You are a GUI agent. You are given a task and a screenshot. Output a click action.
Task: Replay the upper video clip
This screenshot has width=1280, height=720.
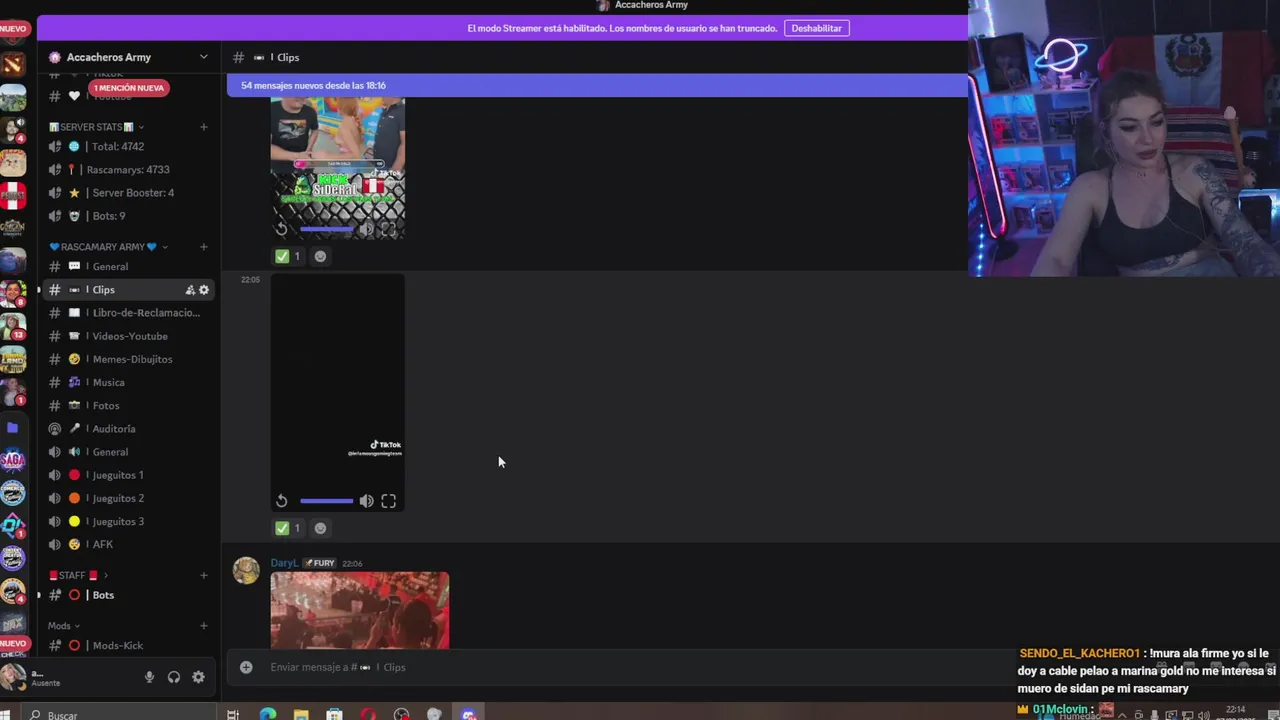pyautogui.click(x=282, y=229)
